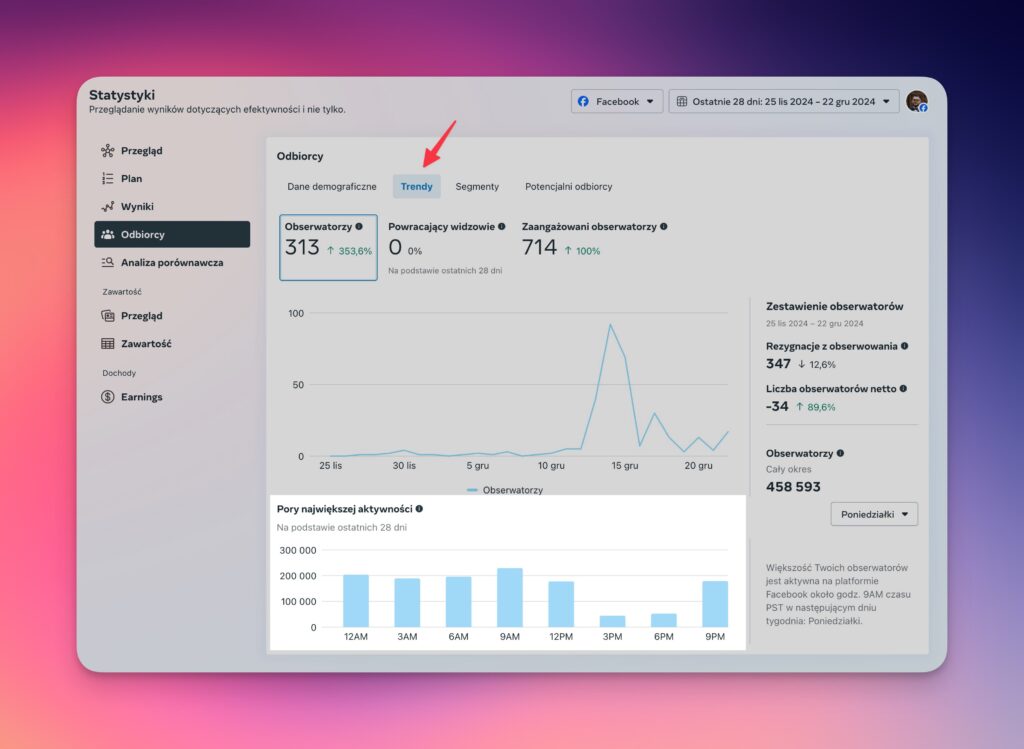Expand the date range selector Ostatnie 28 dni
This screenshot has width=1024, height=749.
(783, 101)
